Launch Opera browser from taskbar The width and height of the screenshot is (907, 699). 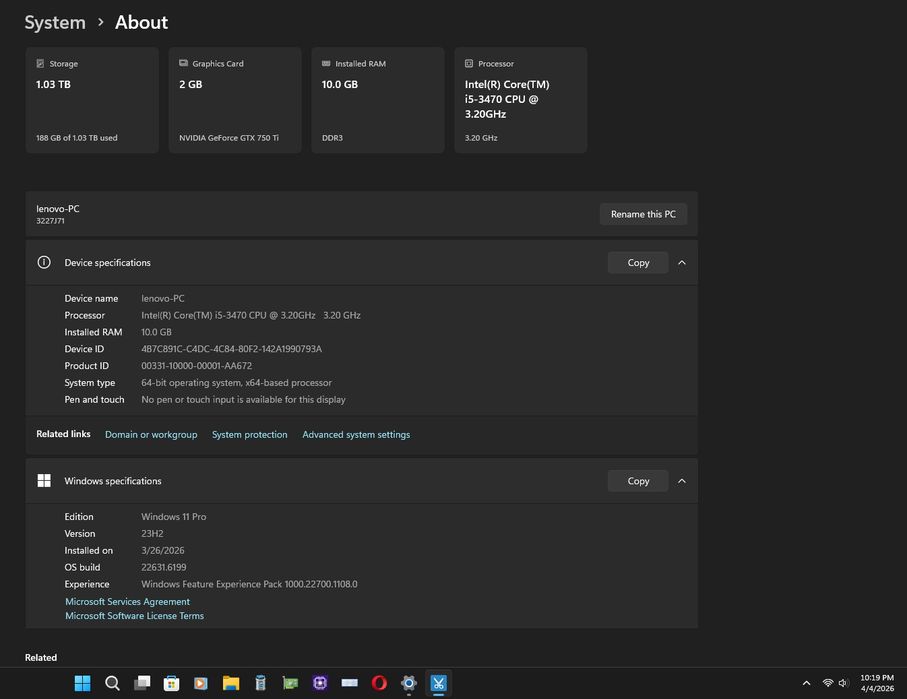pyautogui.click(x=379, y=683)
